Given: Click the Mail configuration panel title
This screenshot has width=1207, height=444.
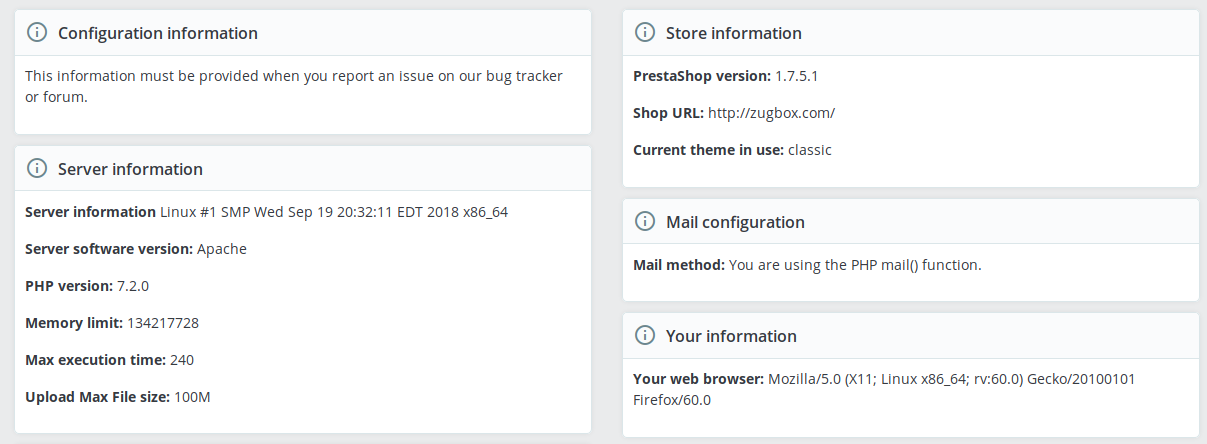Looking at the screenshot, I should 735,222.
